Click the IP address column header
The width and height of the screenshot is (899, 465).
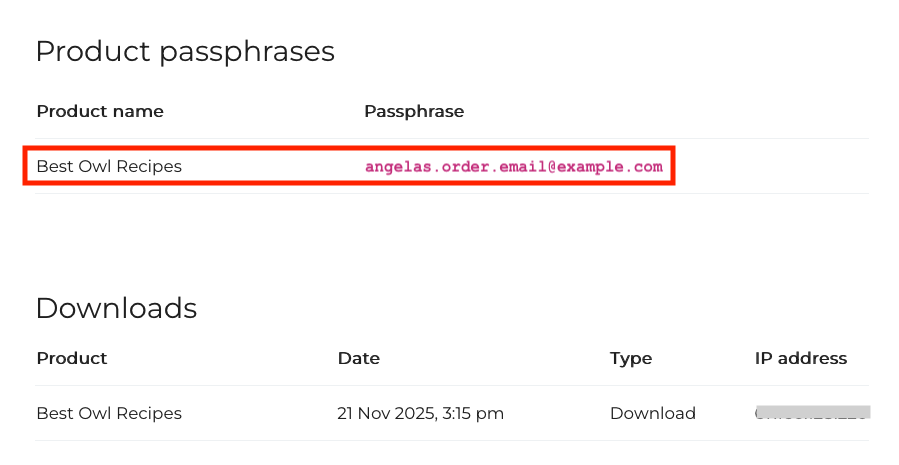pyautogui.click(x=800, y=358)
